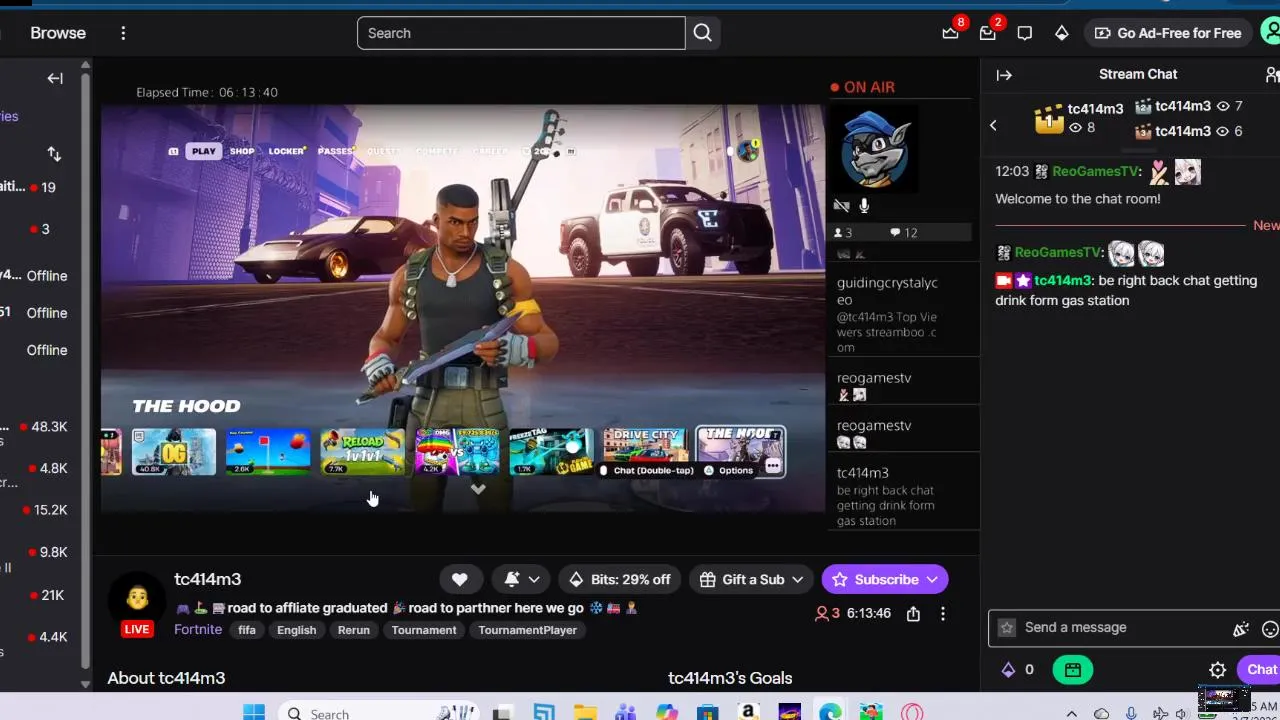
Task: Click the microphone icon in overlay
Action: click(864, 206)
